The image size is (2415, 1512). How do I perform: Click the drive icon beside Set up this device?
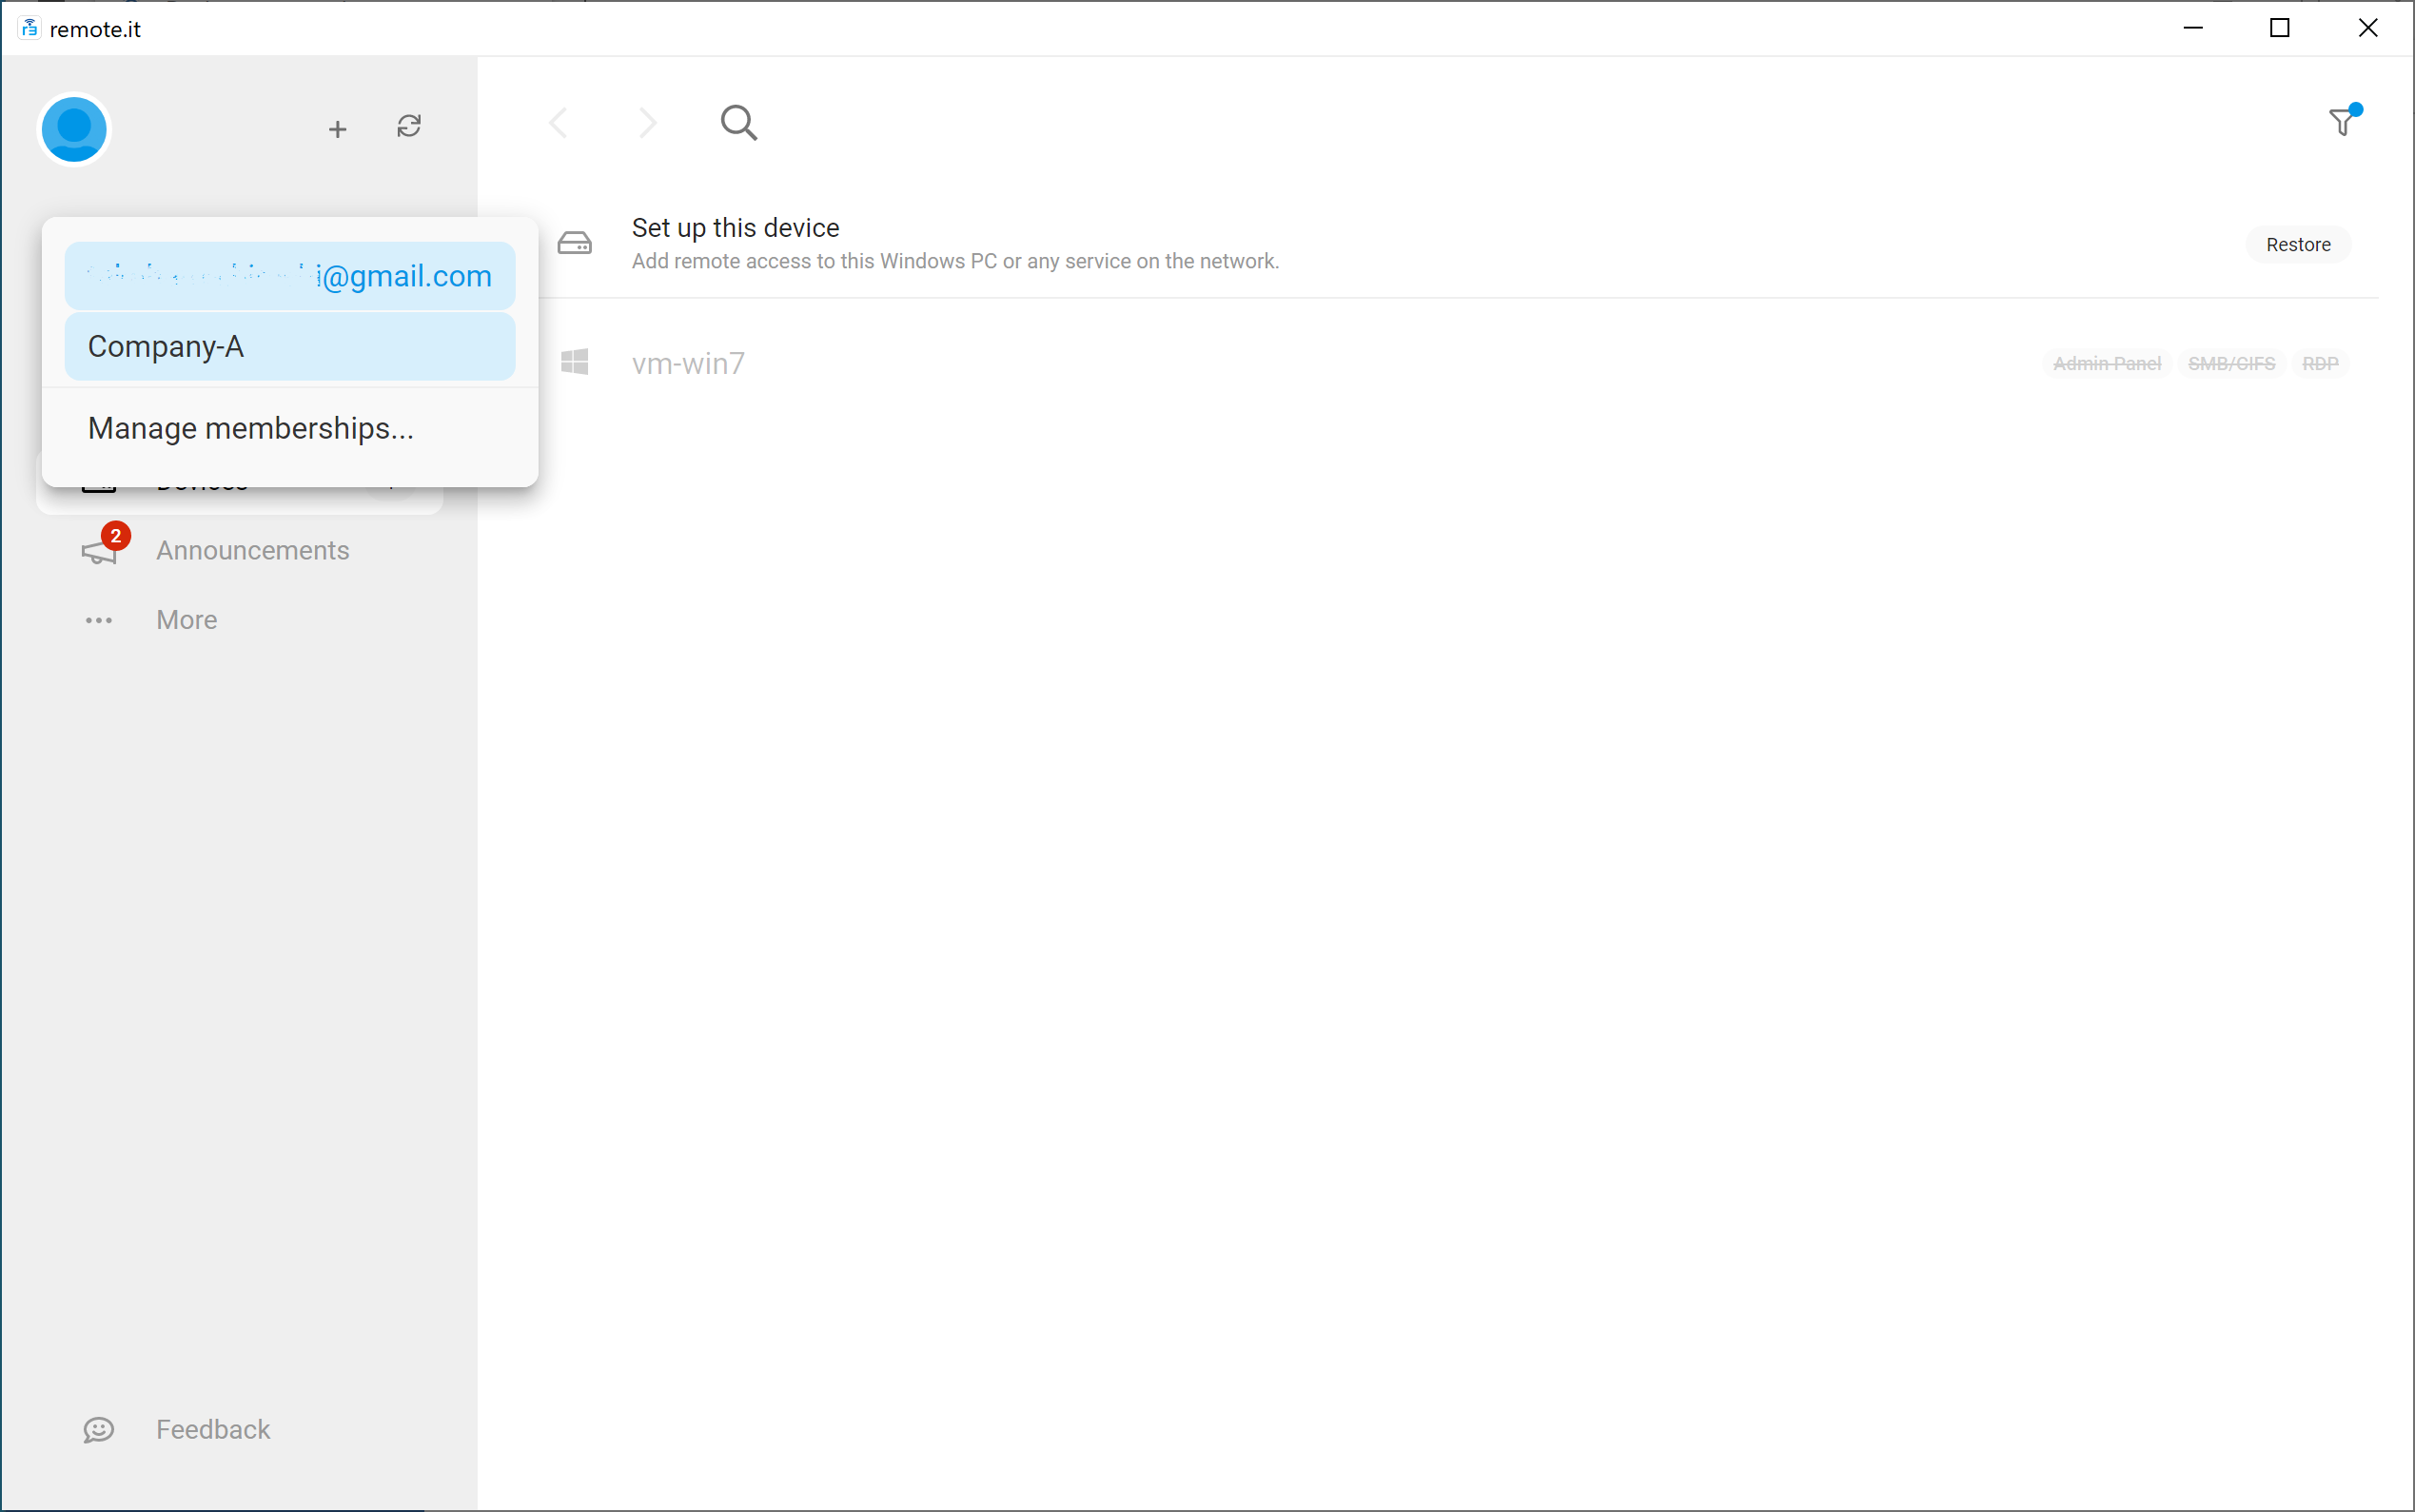[575, 243]
